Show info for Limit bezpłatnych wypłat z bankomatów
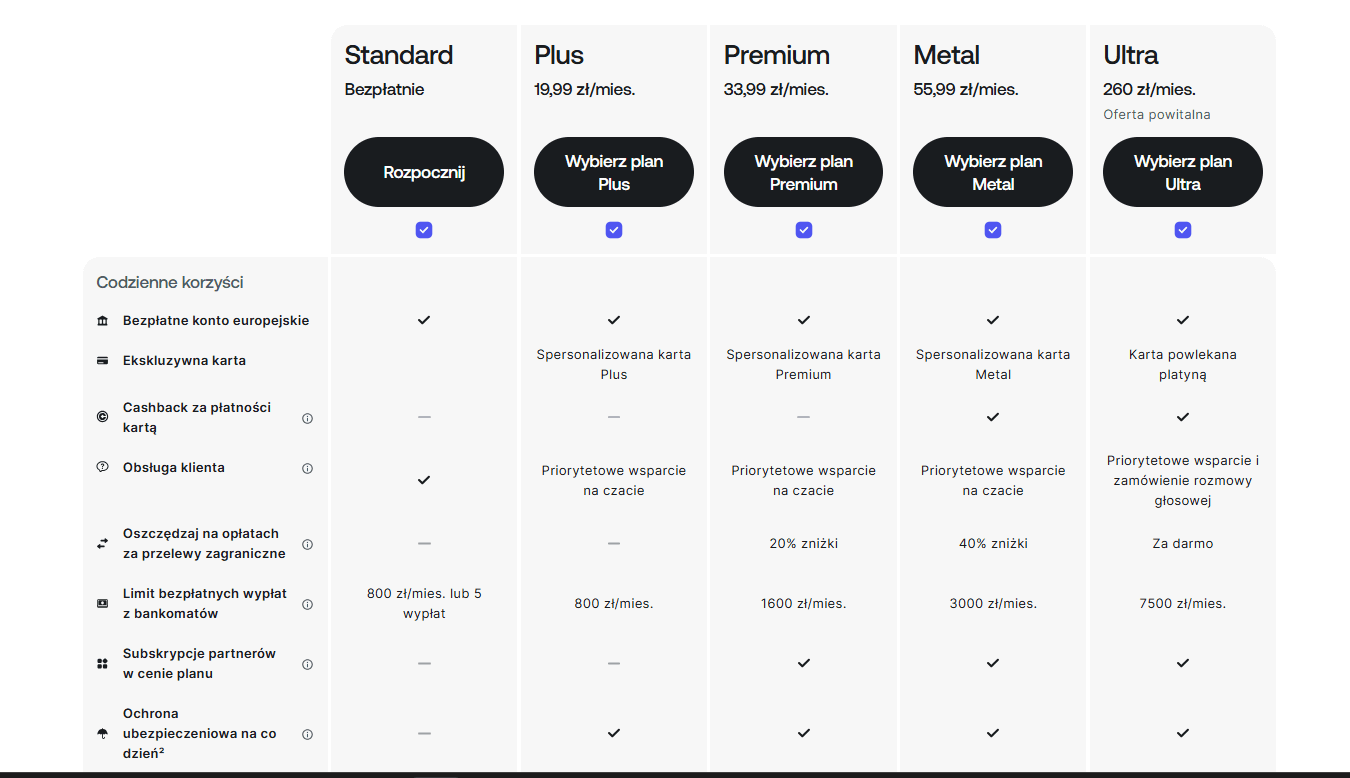This screenshot has width=1350, height=778. 307,604
